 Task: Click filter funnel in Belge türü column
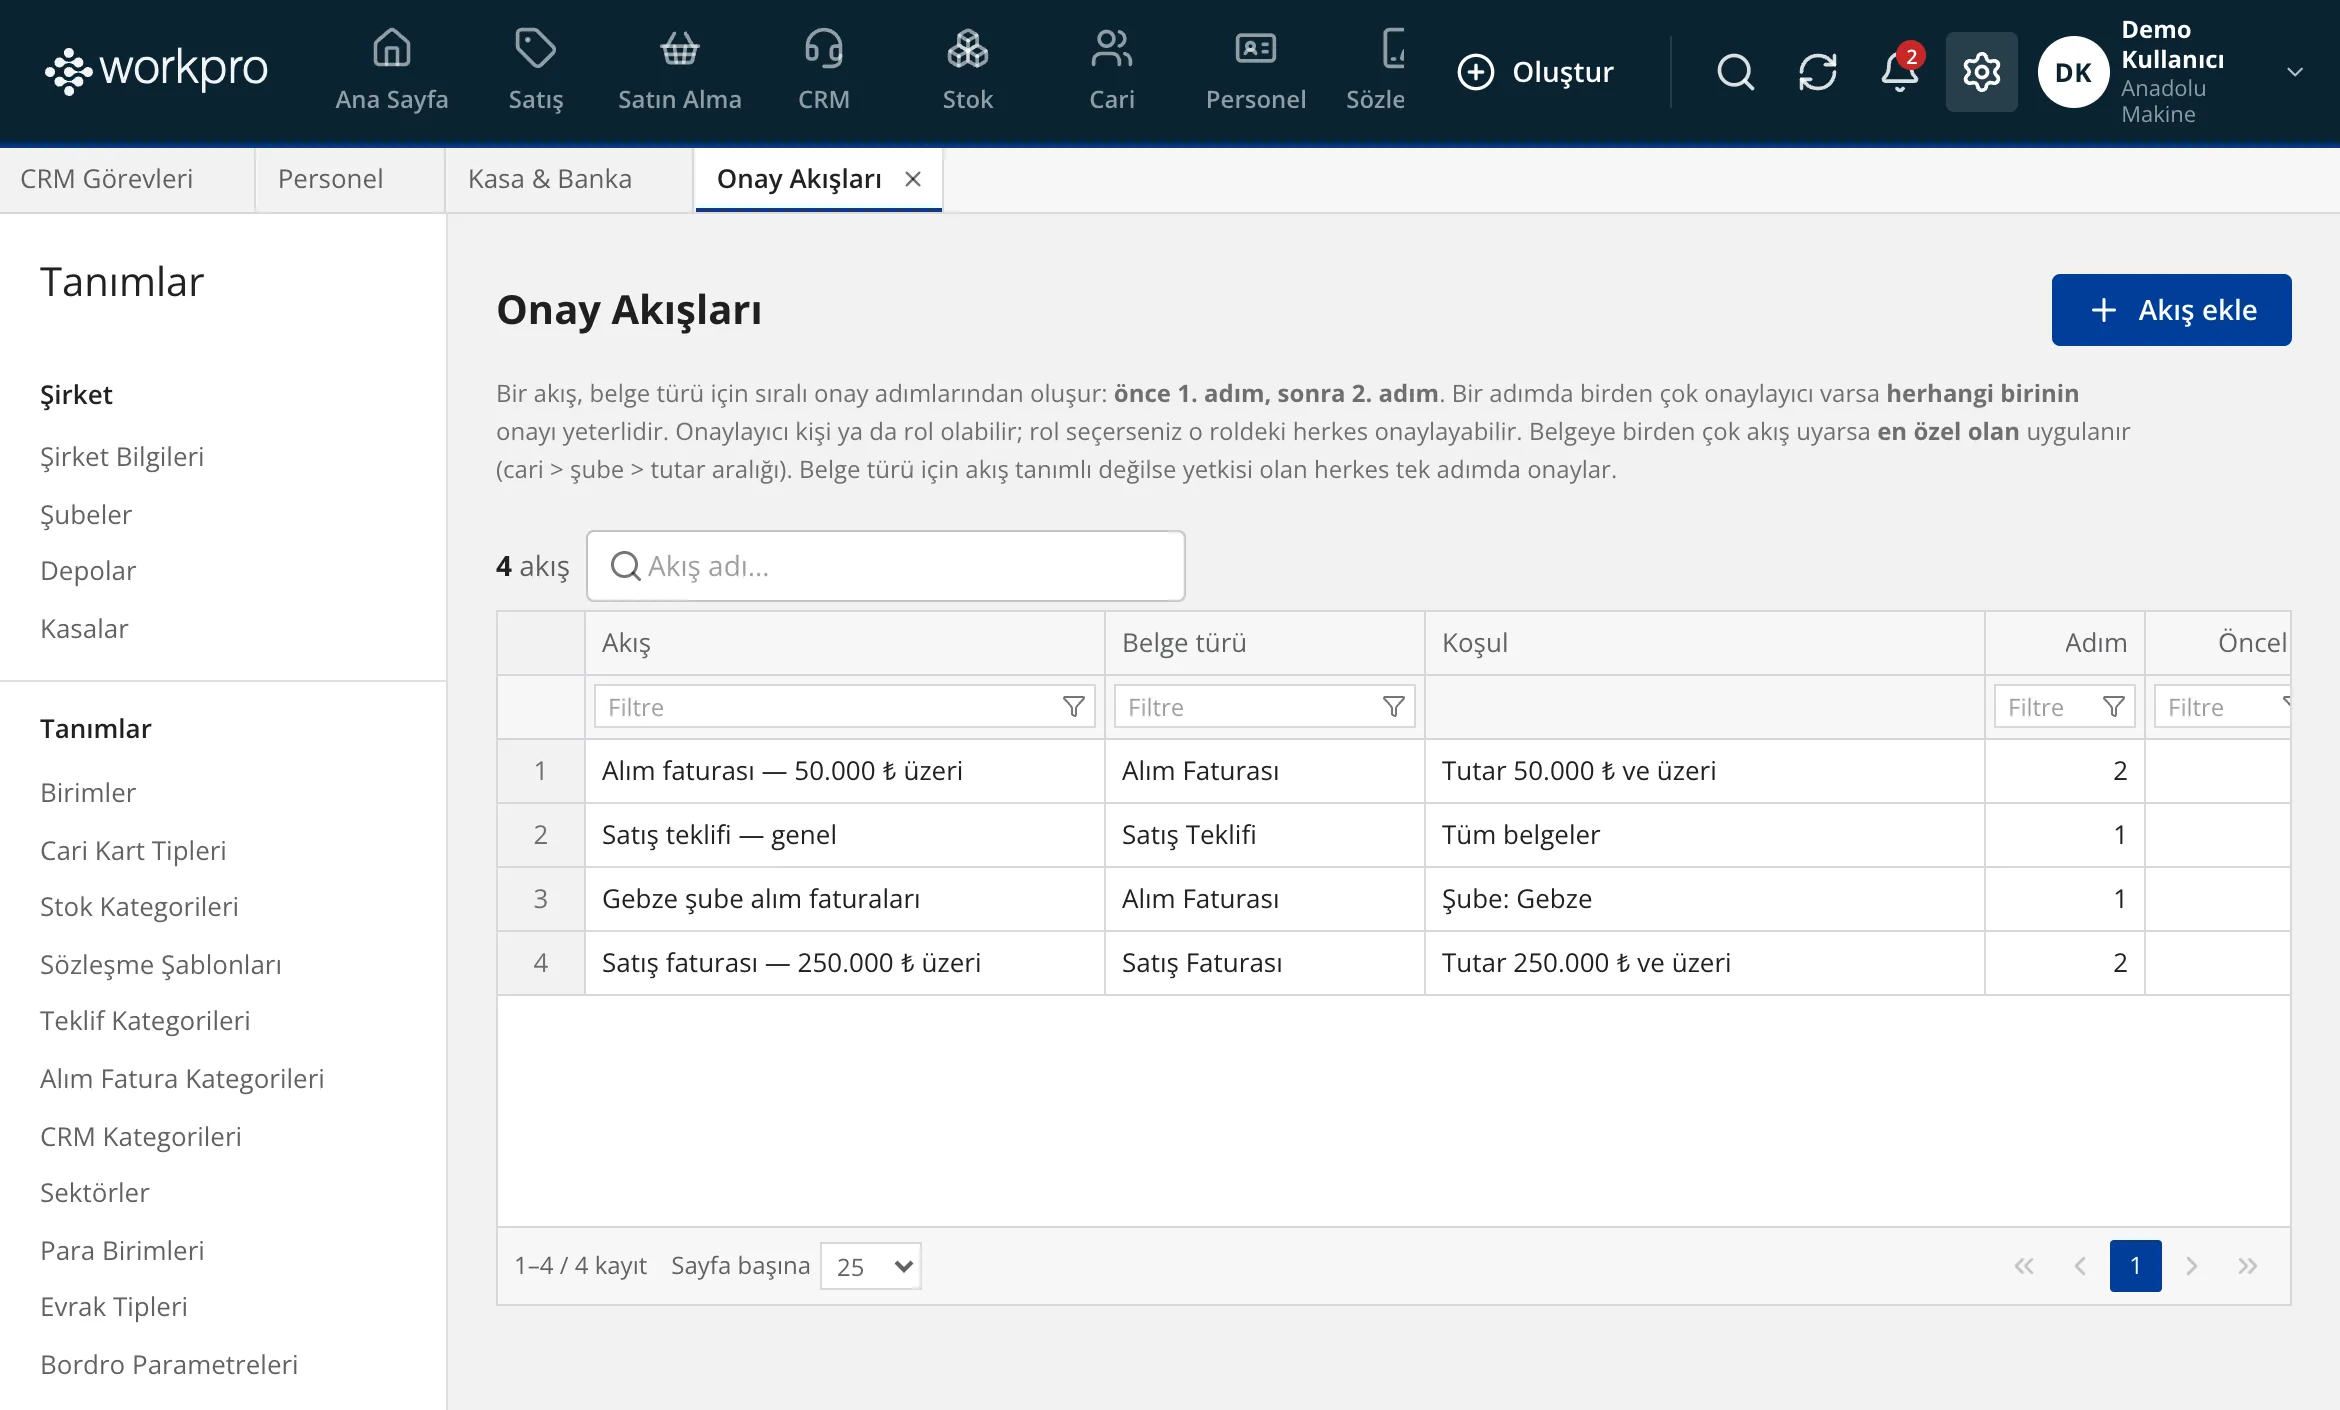(x=1393, y=707)
